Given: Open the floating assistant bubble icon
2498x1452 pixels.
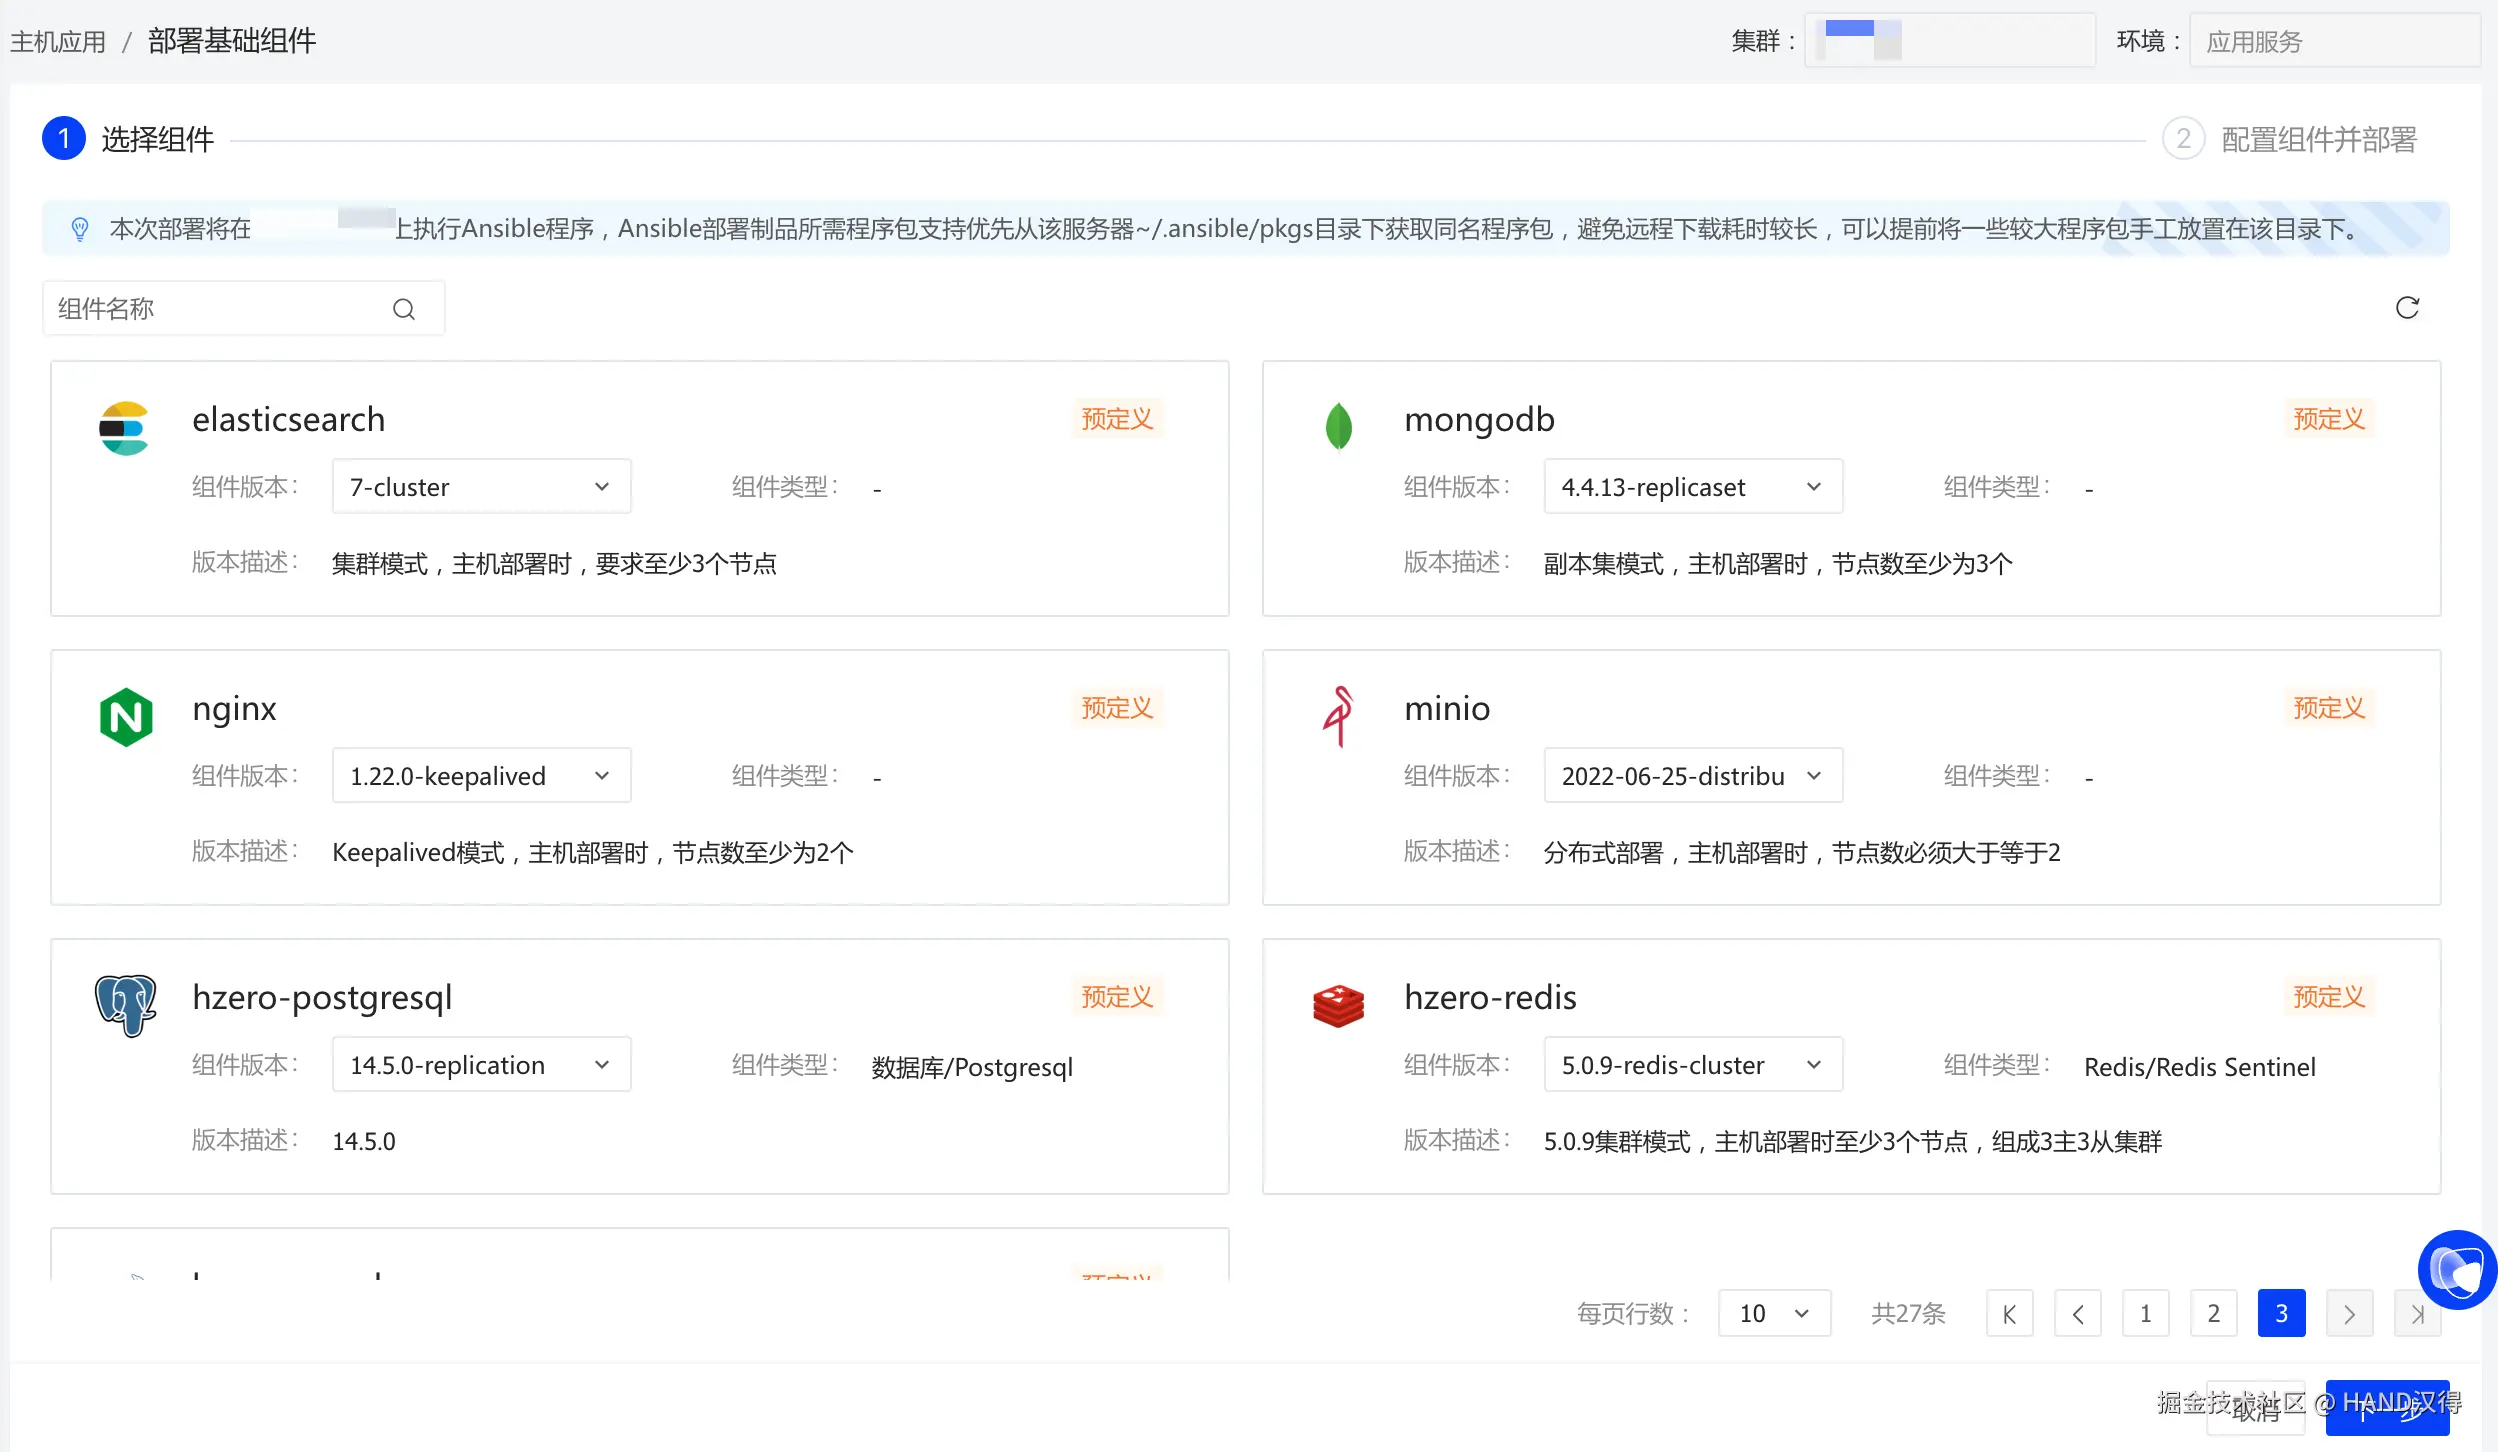Looking at the screenshot, I should (2456, 1269).
